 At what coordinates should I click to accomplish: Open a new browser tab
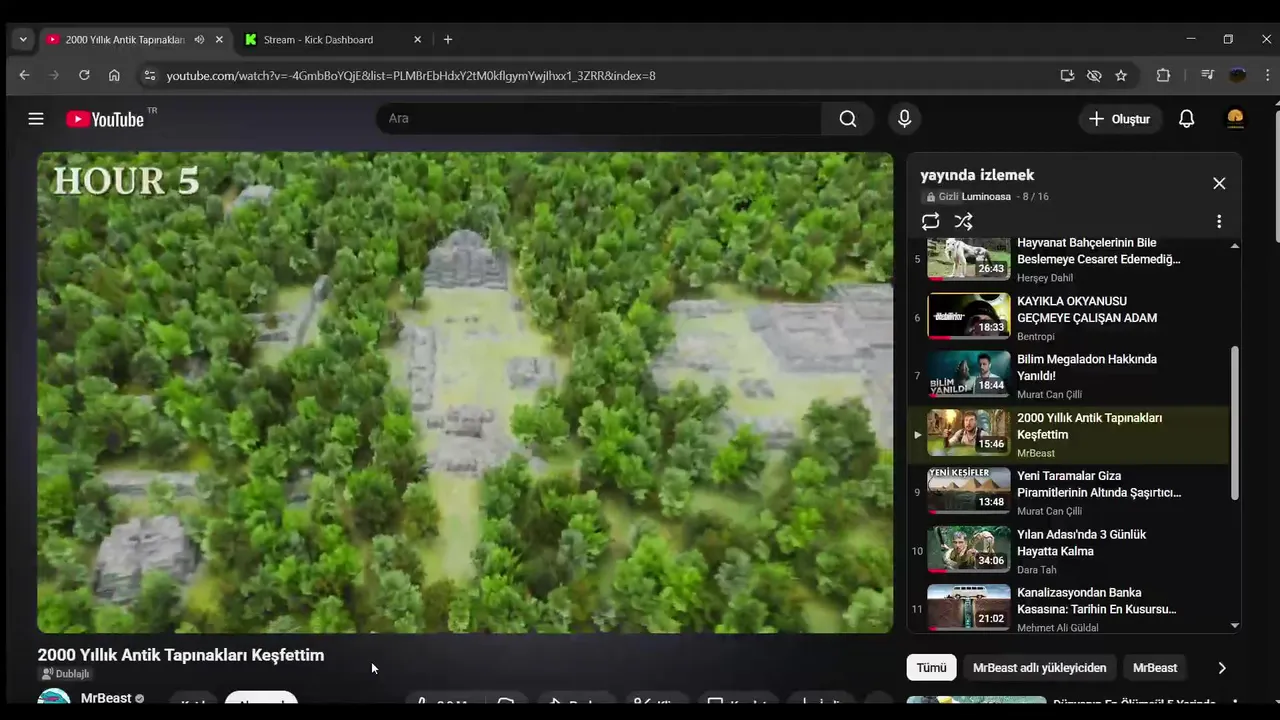[x=447, y=39]
